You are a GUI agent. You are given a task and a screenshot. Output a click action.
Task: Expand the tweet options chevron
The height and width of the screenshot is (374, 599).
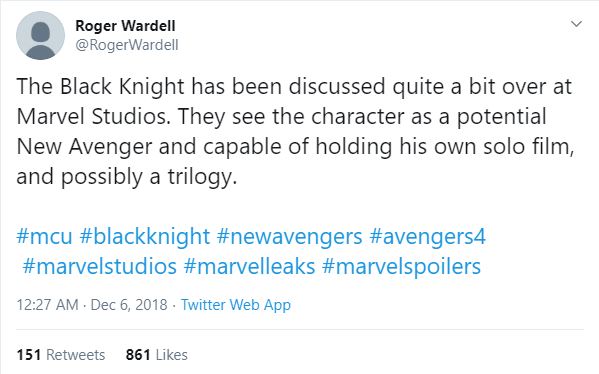coord(576,24)
